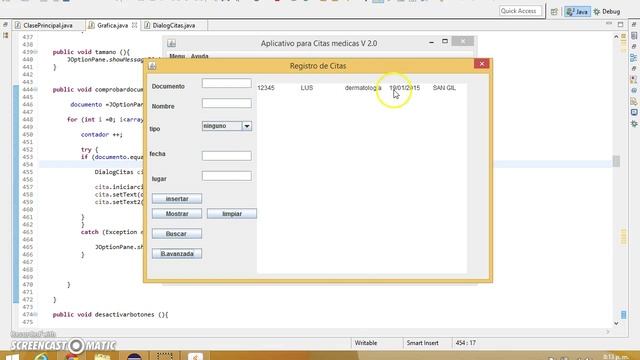Open the Outline minimized view icon

point(634,58)
